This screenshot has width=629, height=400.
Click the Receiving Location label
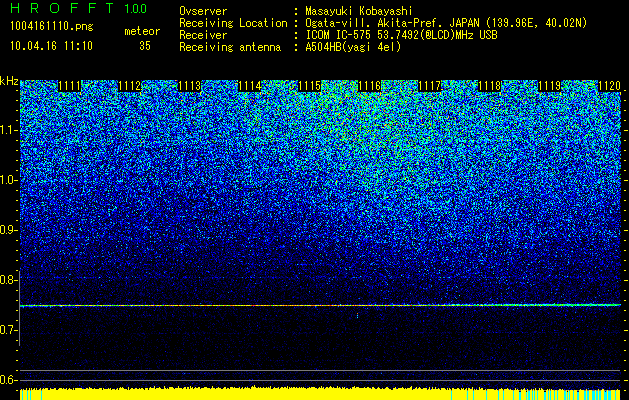click(x=233, y=23)
